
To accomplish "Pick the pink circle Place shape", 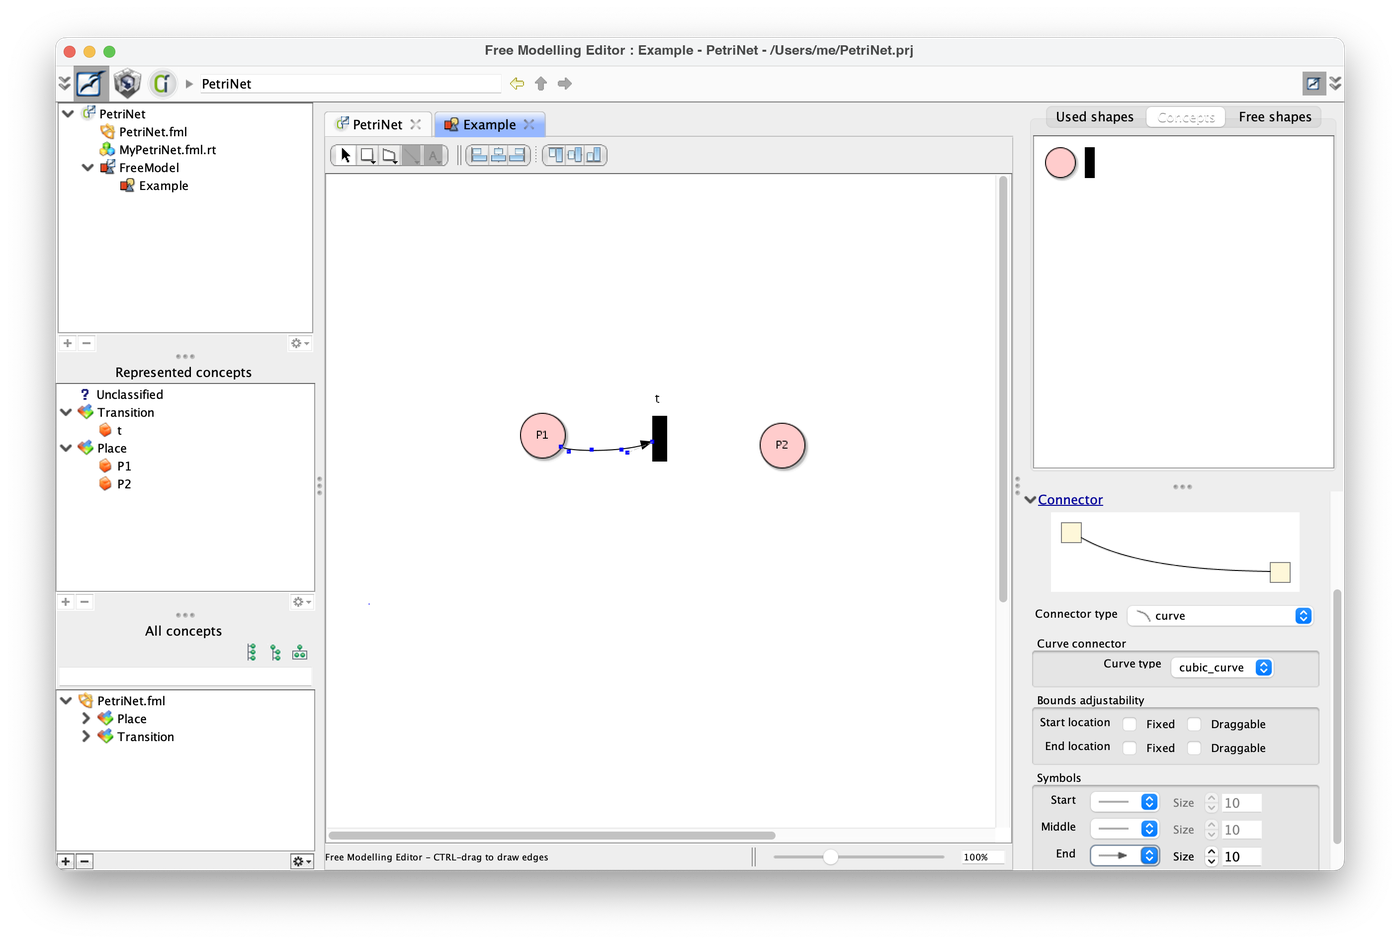I will coord(1060,162).
